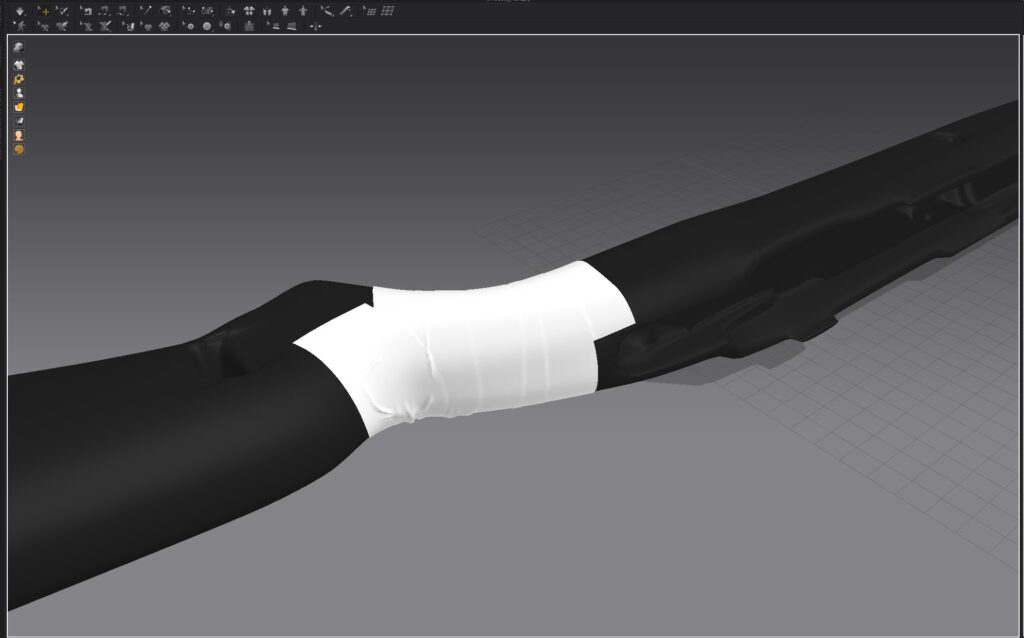Choose the buttonhole tool icon
The image size is (1024, 638).
click(225, 26)
